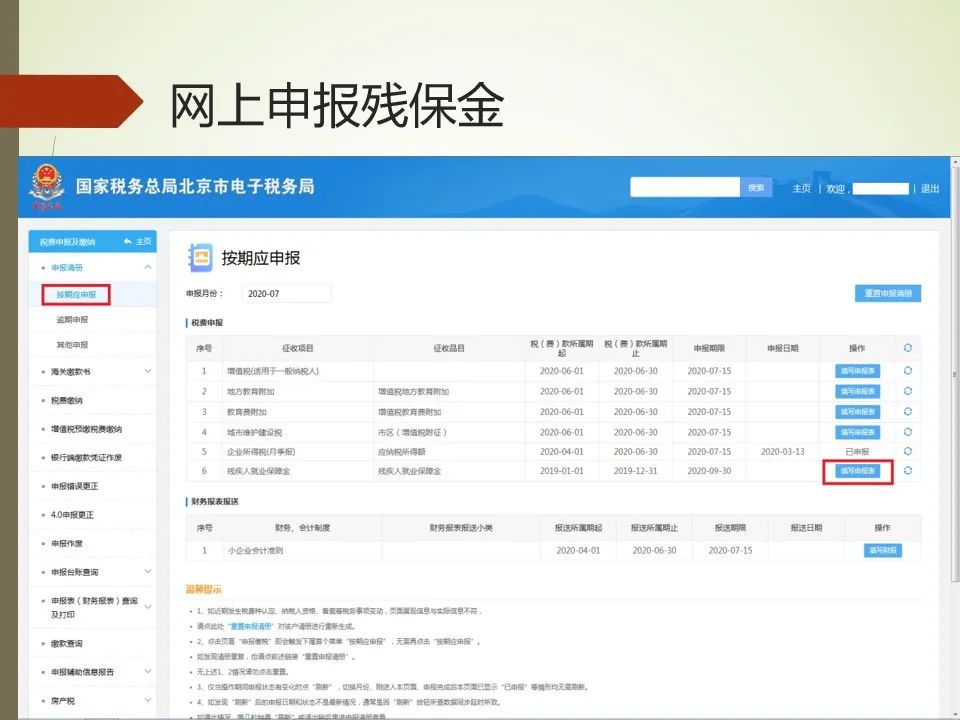Screen dimensions: 960x720
Task: Focus the header search box
Action: coord(685,187)
